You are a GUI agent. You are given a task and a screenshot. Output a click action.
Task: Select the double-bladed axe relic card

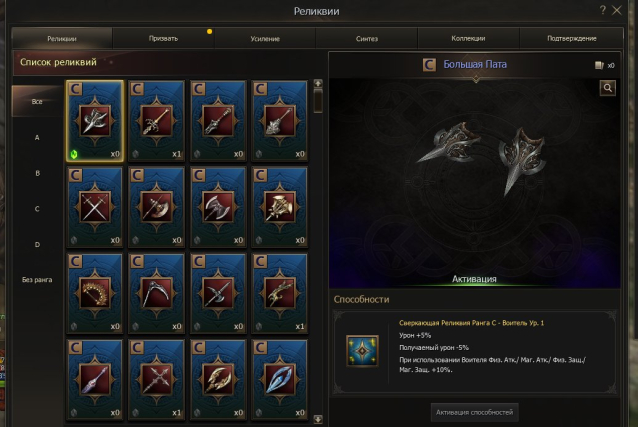218,207
